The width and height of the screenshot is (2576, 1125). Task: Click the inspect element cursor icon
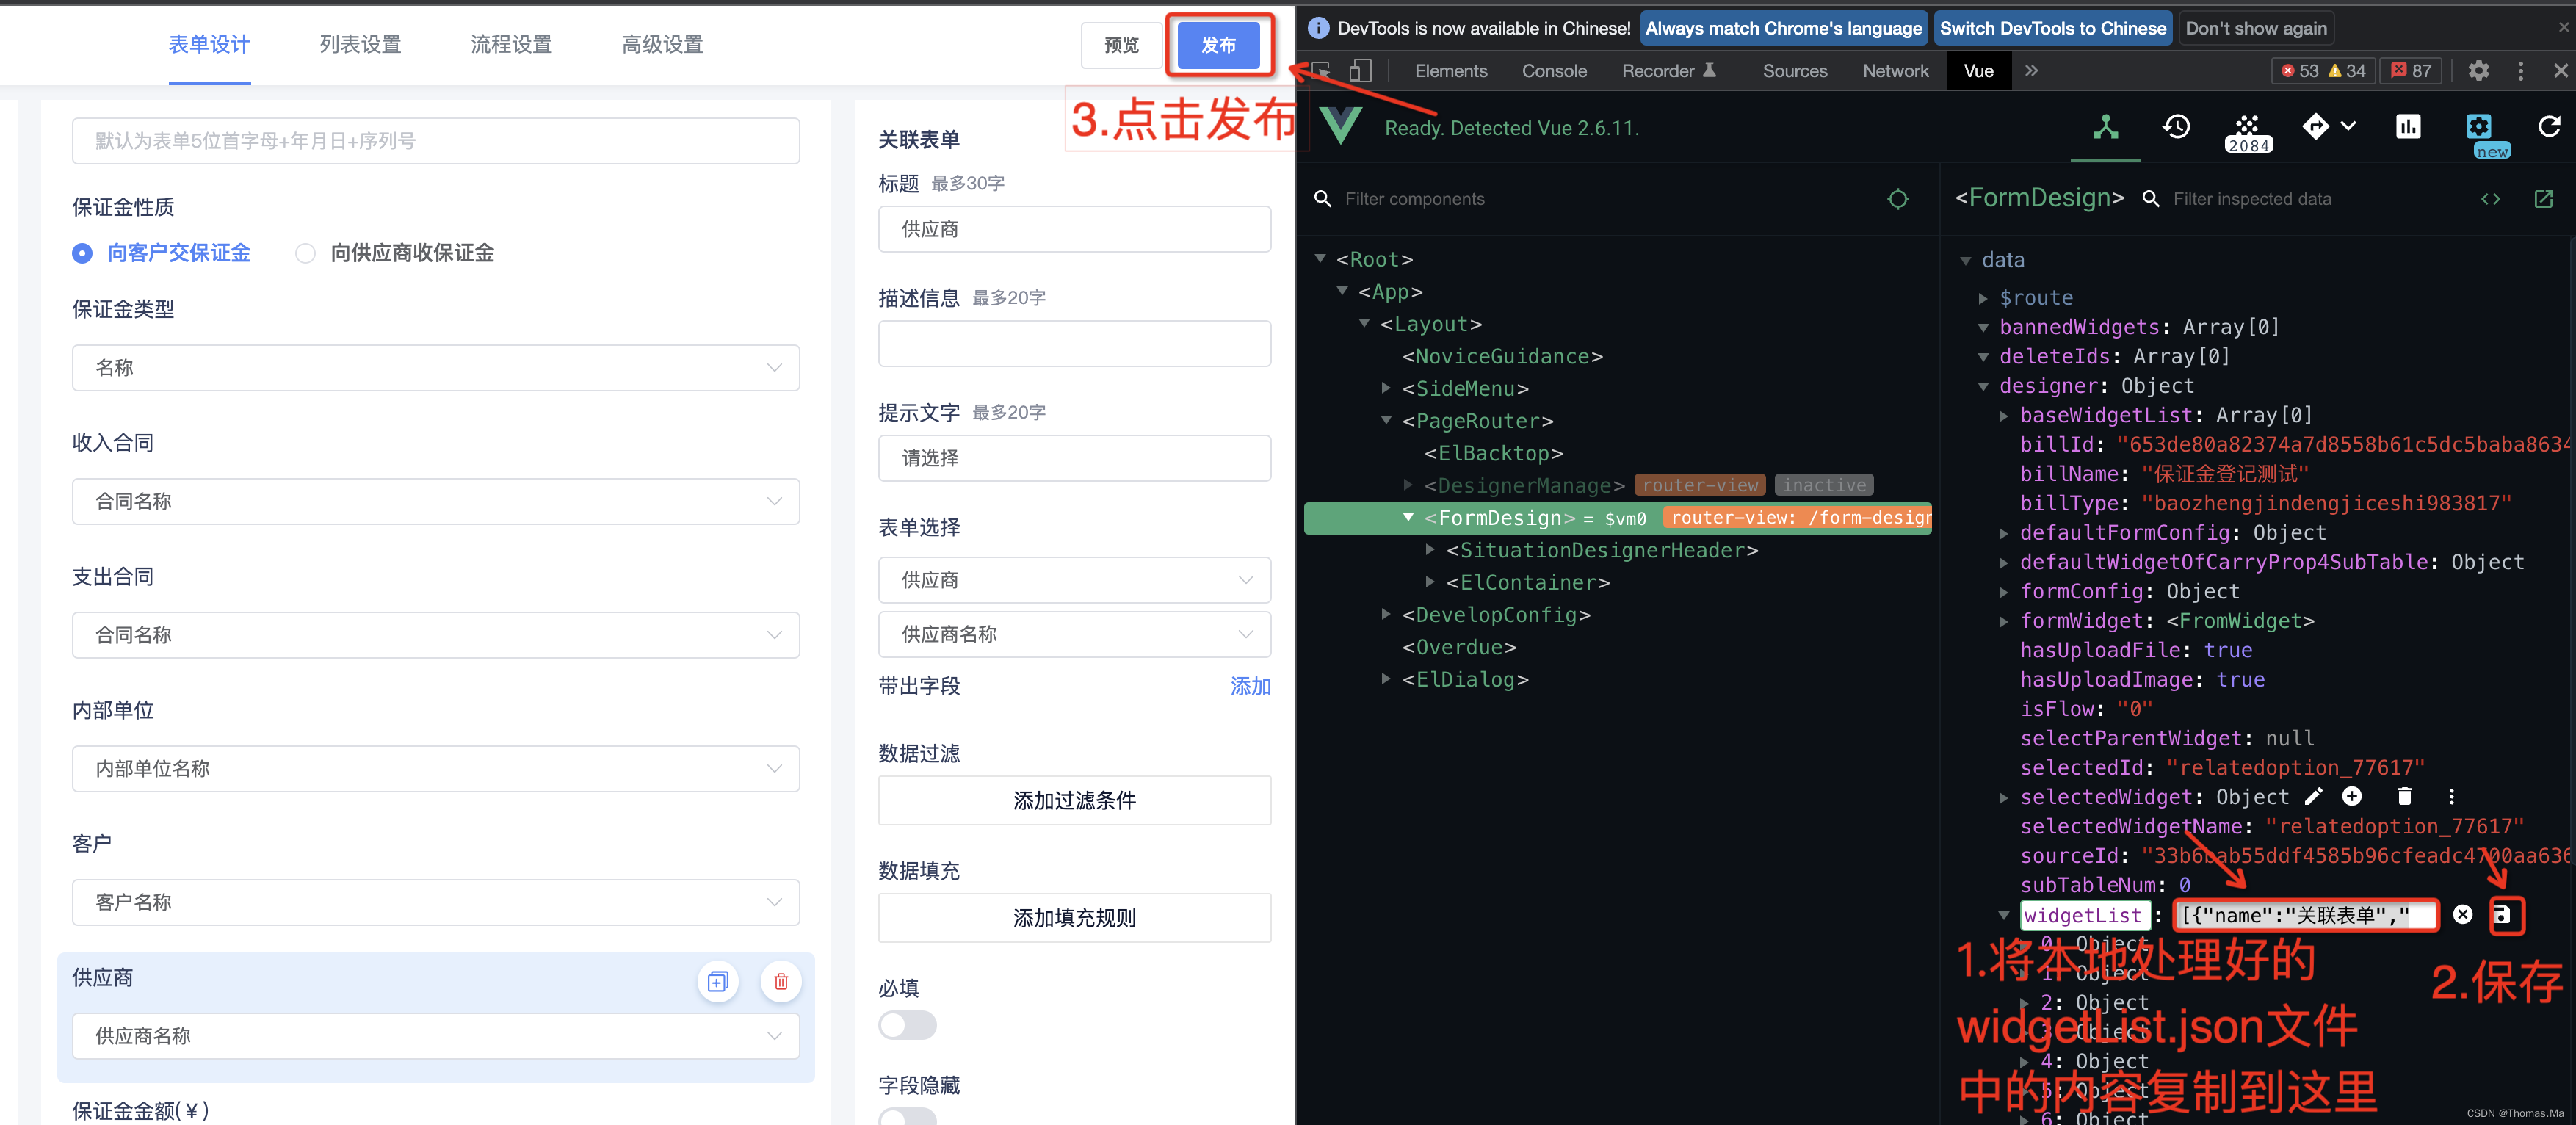coord(1321,71)
